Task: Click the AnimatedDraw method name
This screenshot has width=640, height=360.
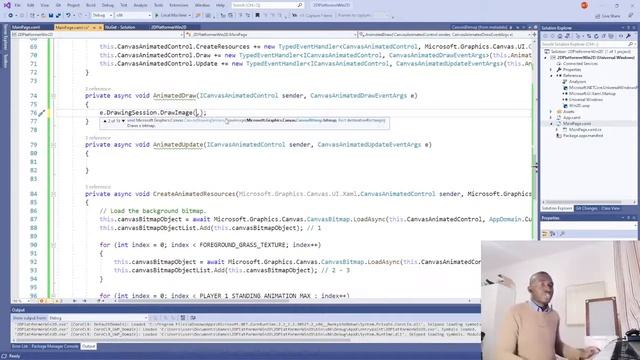Action: (175, 96)
